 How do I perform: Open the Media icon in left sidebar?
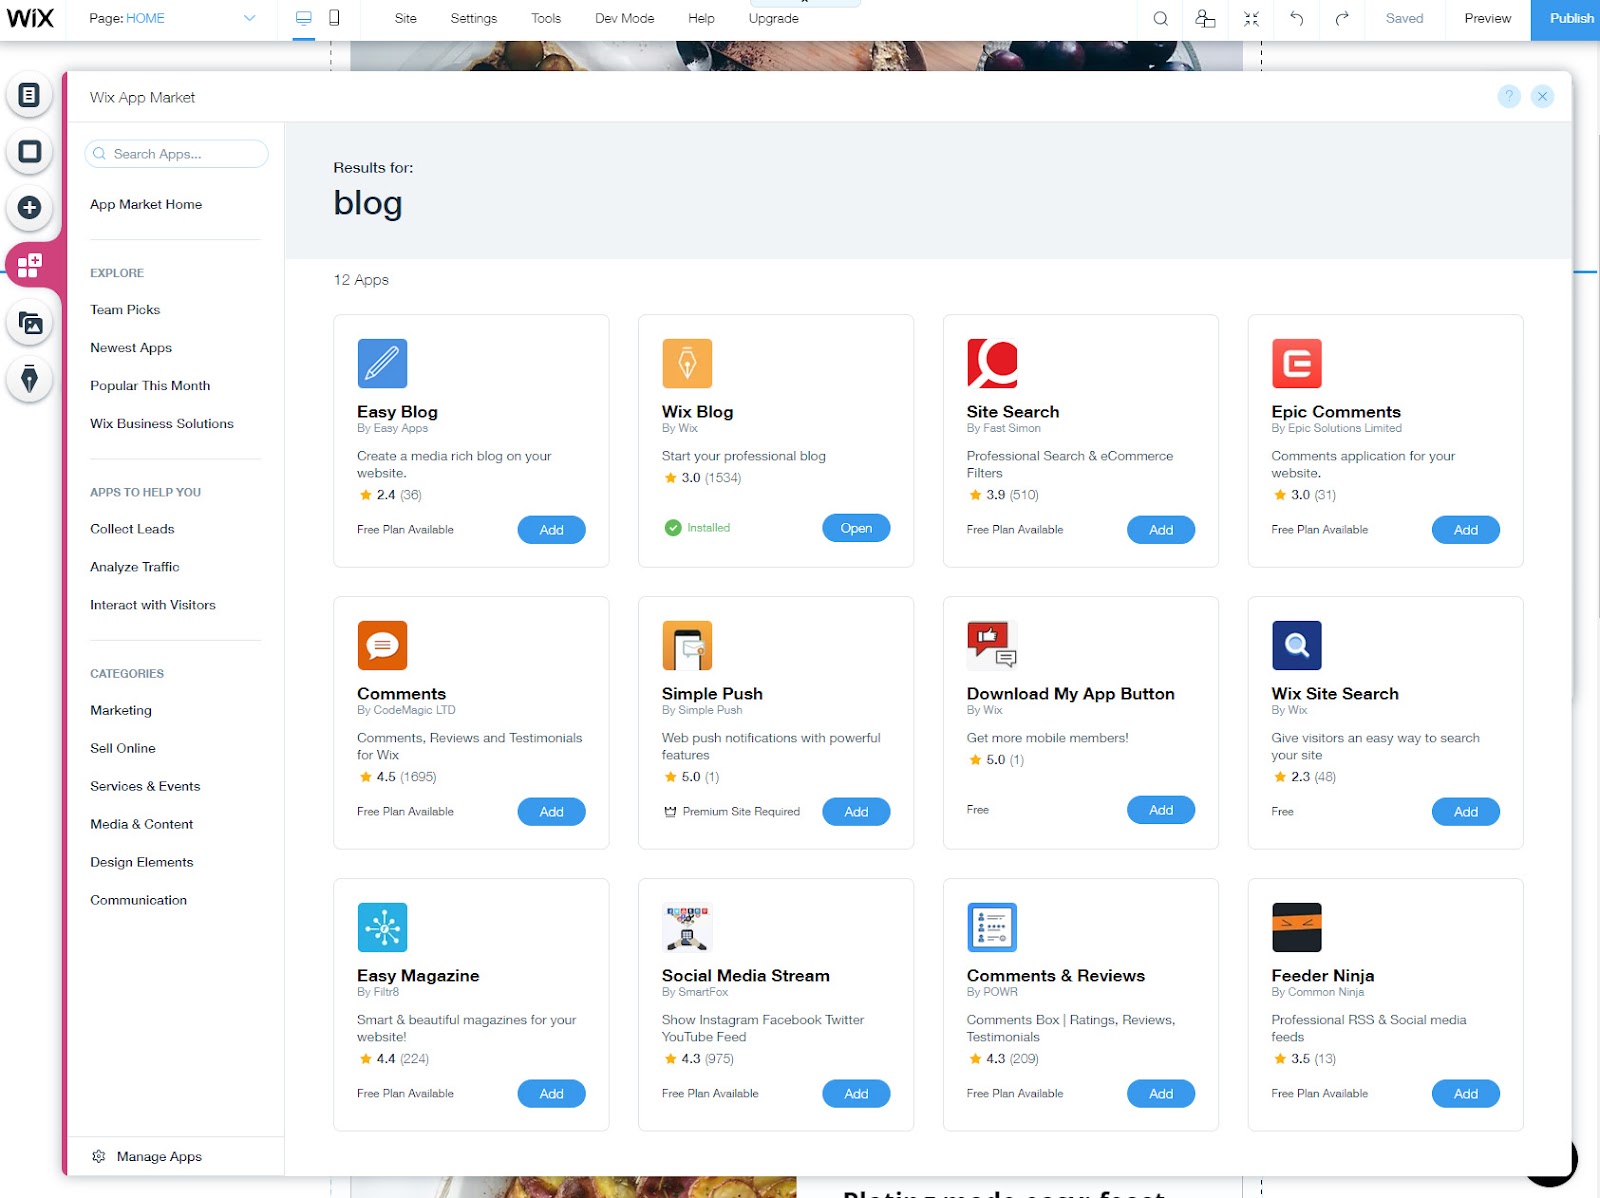[29, 323]
